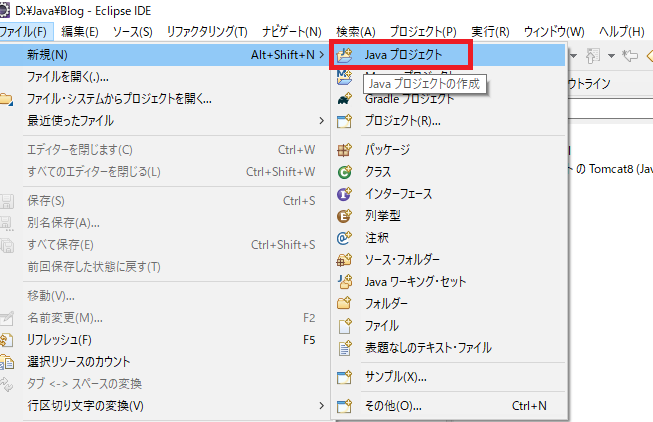653x422 pixels.
Task: Click the wizard icon beside サンプル(X)...
Action: pyautogui.click(x=344, y=377)
